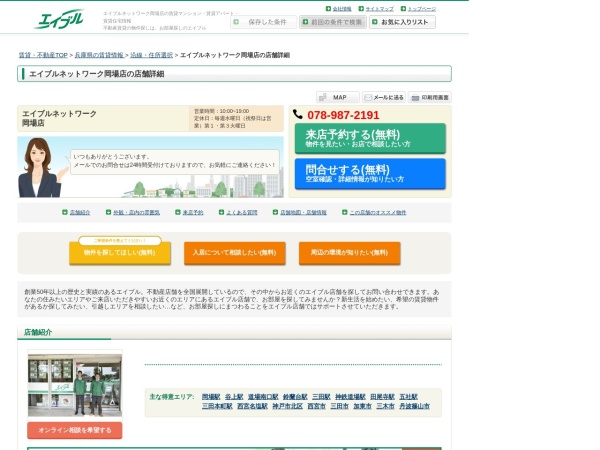Screen dimensions: 600x450
Task: Open the 鈴蘭台駅 area link
Action: [295, 397]
